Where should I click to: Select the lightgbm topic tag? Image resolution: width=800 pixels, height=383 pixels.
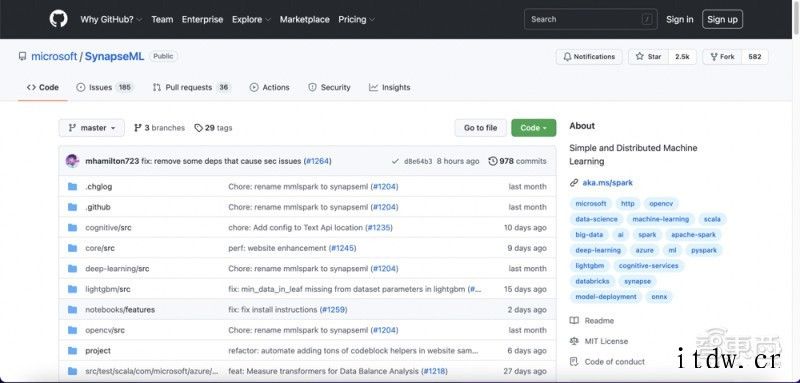pos(589,266)
